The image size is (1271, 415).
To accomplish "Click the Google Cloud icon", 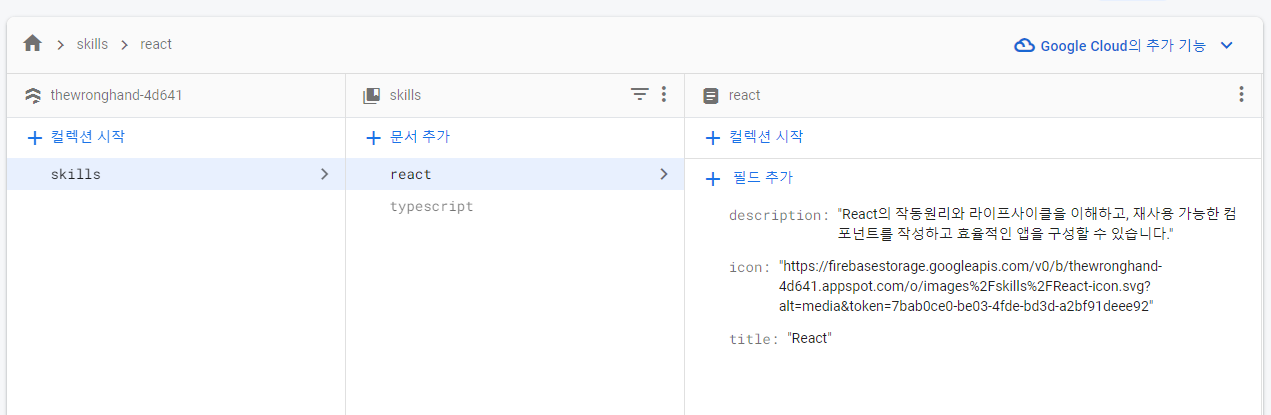I will coord(1024,45).
